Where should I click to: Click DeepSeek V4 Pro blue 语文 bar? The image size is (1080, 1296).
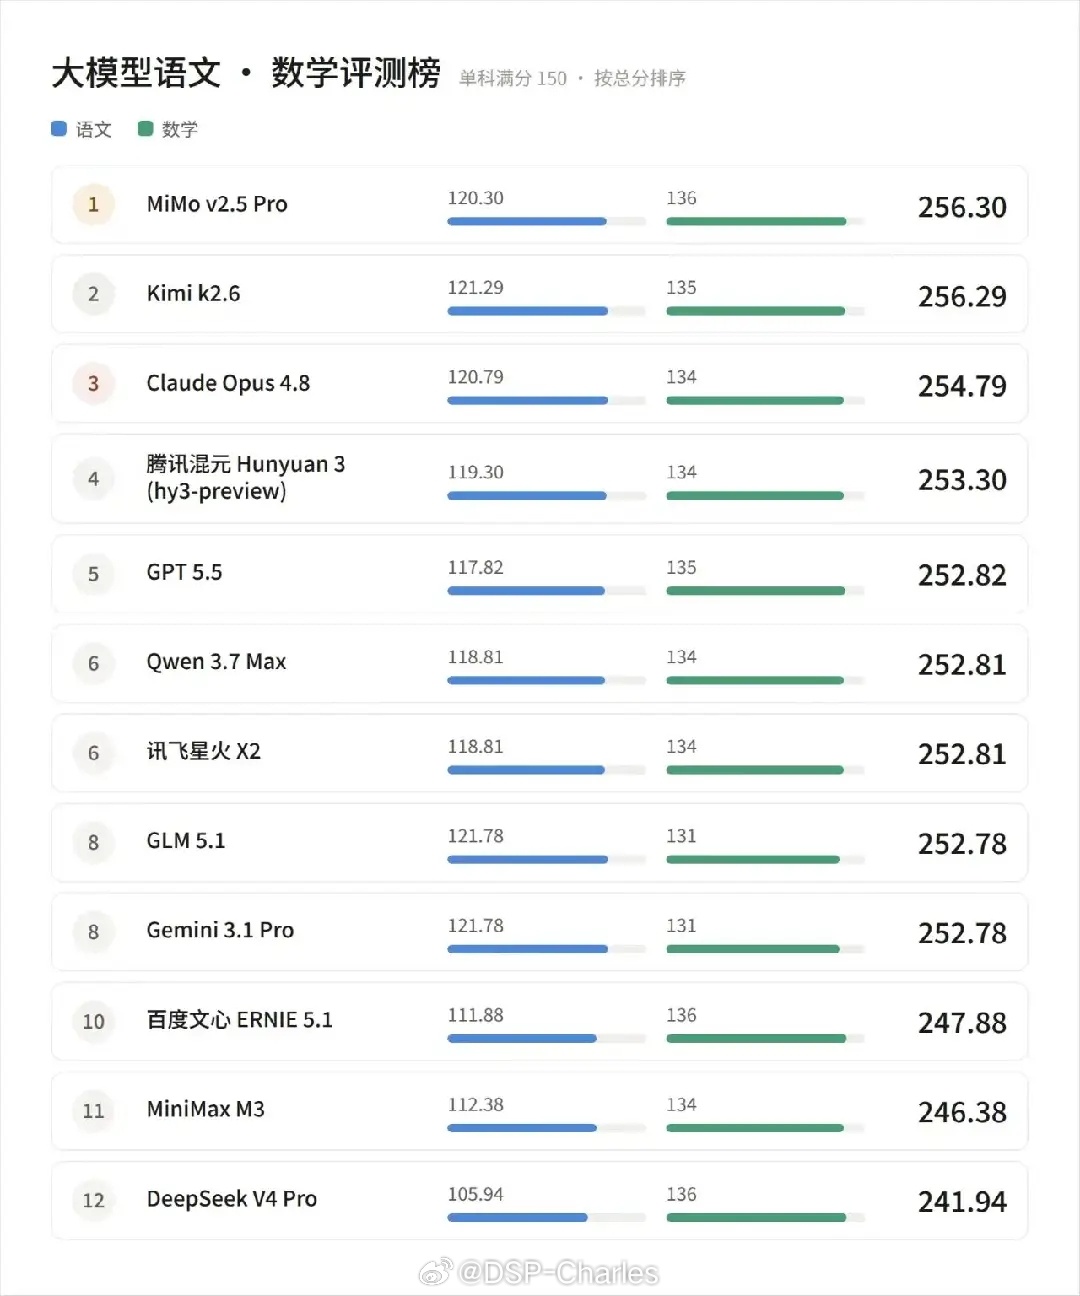click(517, 1217)
